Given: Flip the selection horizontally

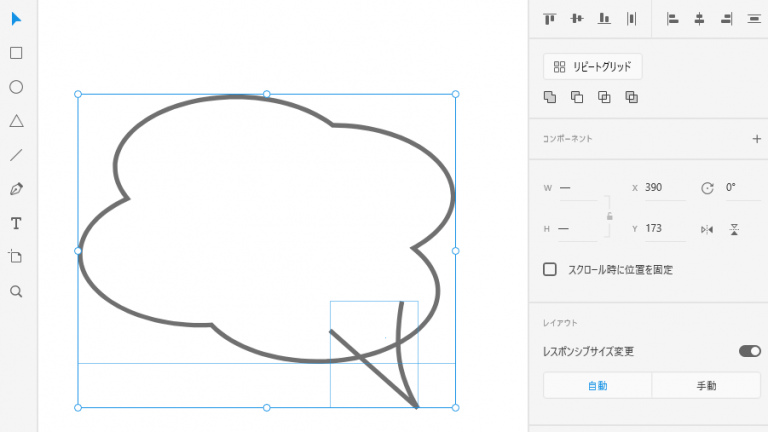Looking at the screenshot, I should 707,229.
